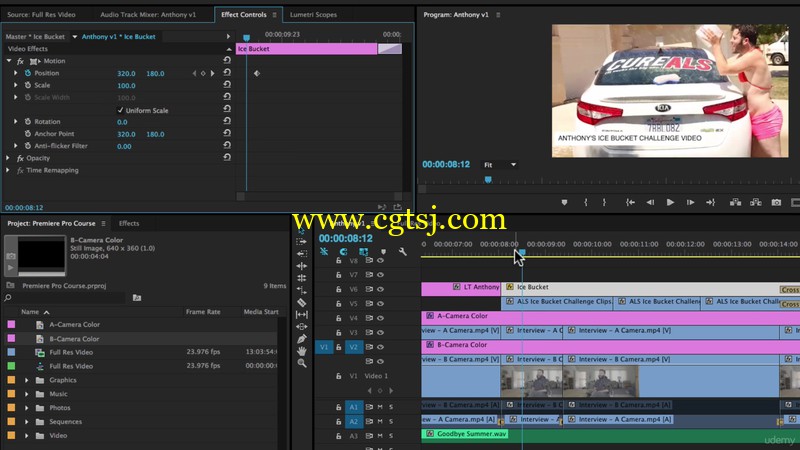Expand the Sequences bin
The image size is (800, 450).
pyautogui.click(x=27, y=421)
